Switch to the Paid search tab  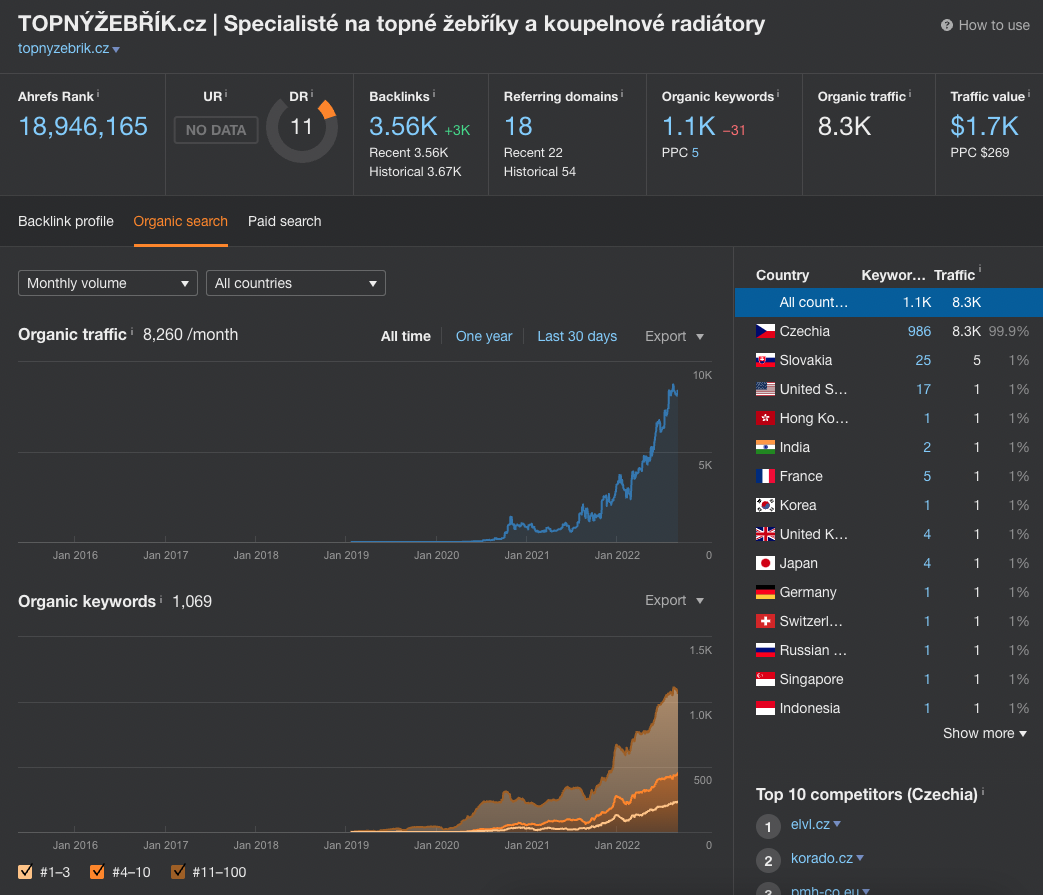(285, 221)
